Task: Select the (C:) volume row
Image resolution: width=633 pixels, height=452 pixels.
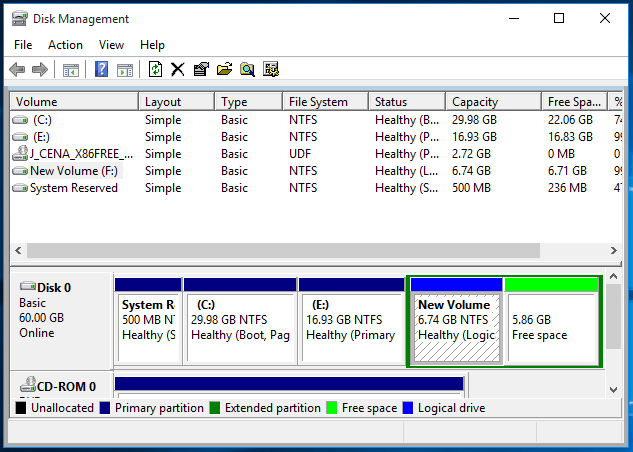Action: pos(316,120)
